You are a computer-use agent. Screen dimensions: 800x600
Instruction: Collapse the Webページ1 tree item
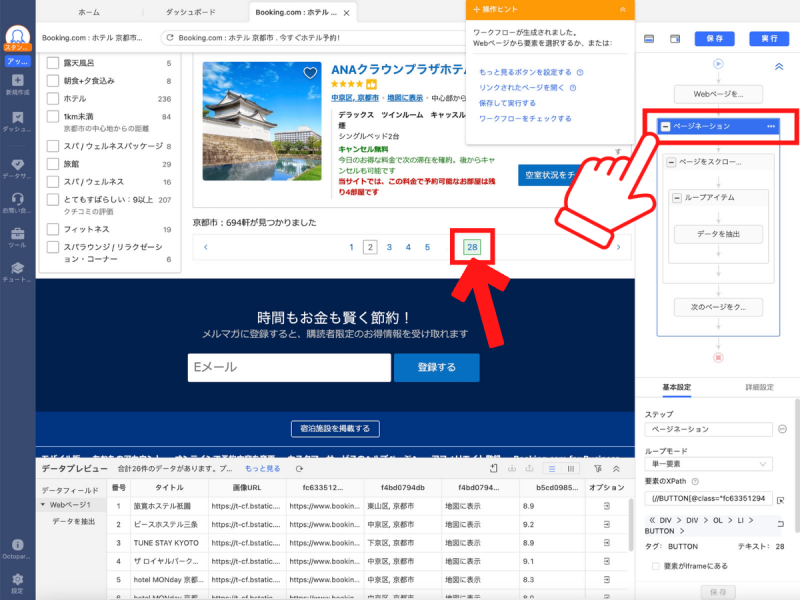tap(43, 505)
